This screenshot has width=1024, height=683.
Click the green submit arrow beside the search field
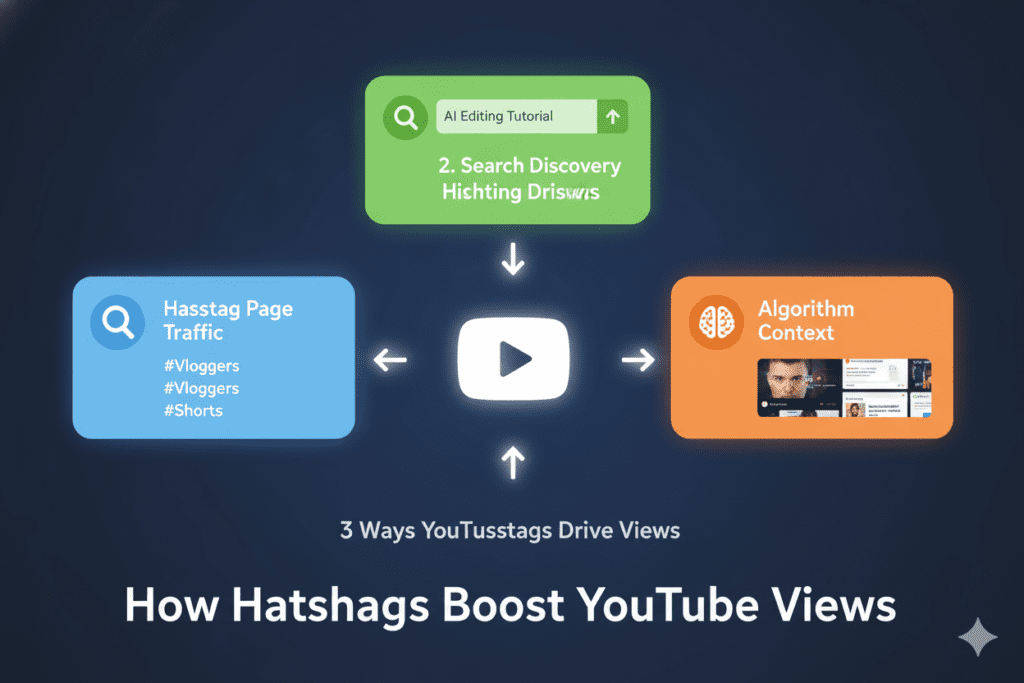(612, 116)
